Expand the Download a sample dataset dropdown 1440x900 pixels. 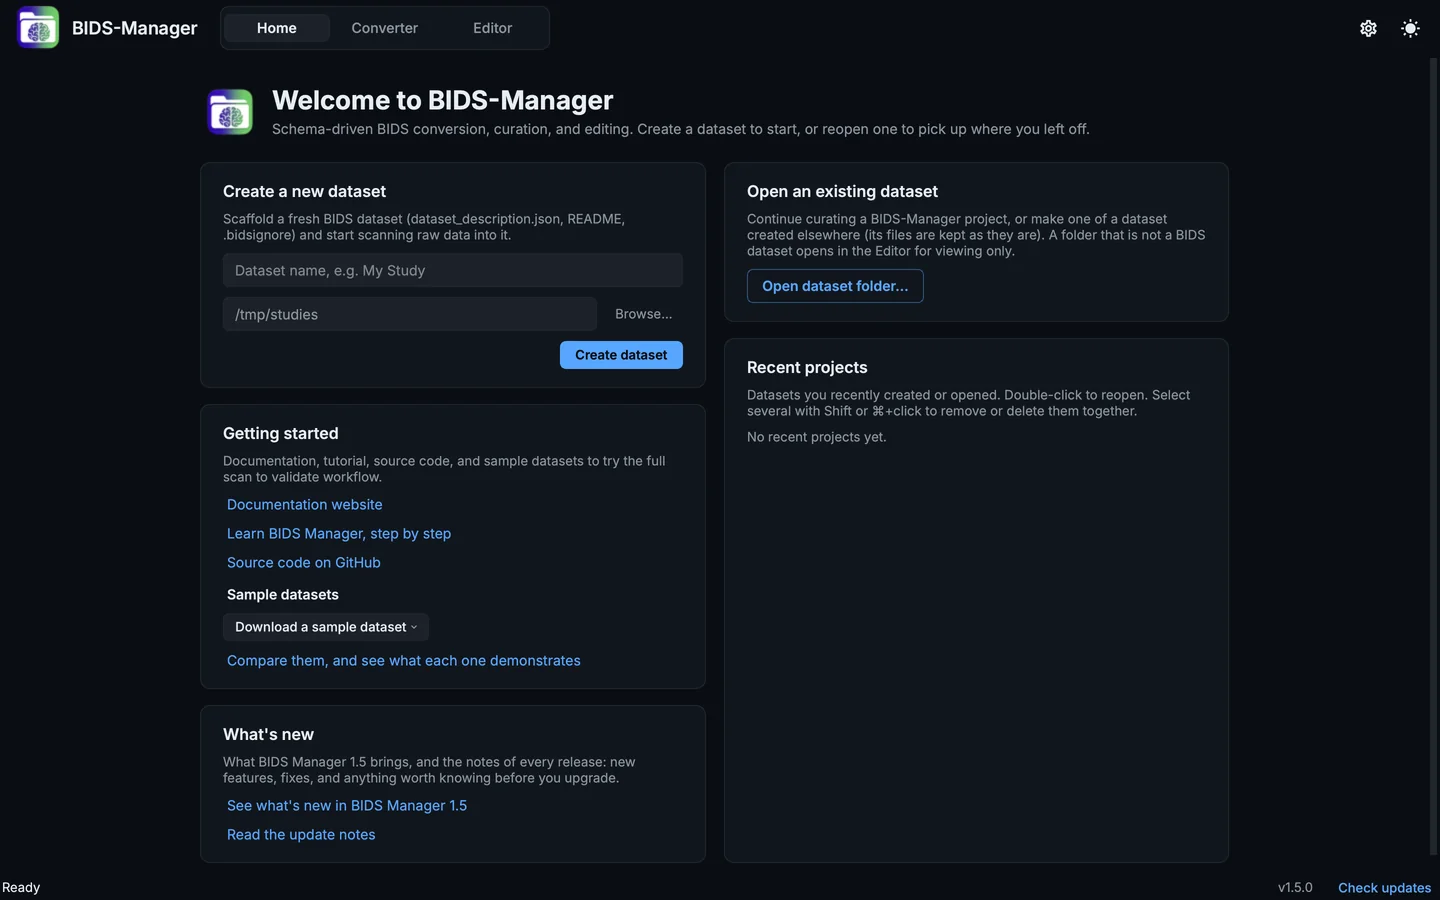pyautogui.click(x=326, y=627)
